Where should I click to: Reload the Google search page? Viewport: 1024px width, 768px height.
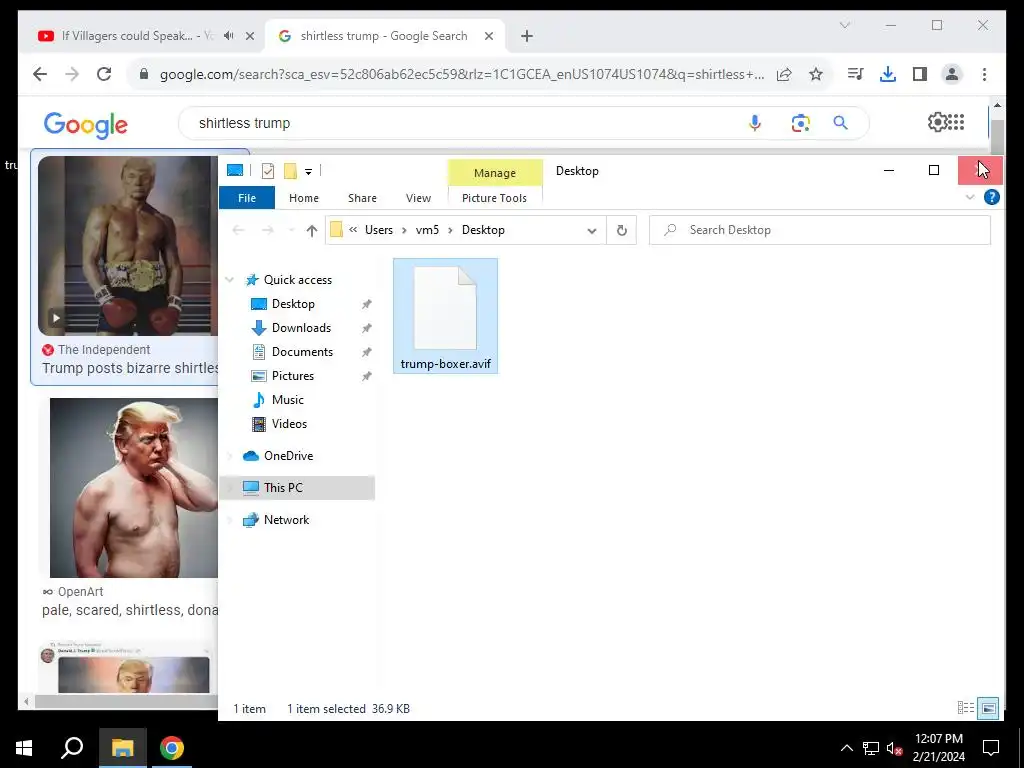[104, 74]
